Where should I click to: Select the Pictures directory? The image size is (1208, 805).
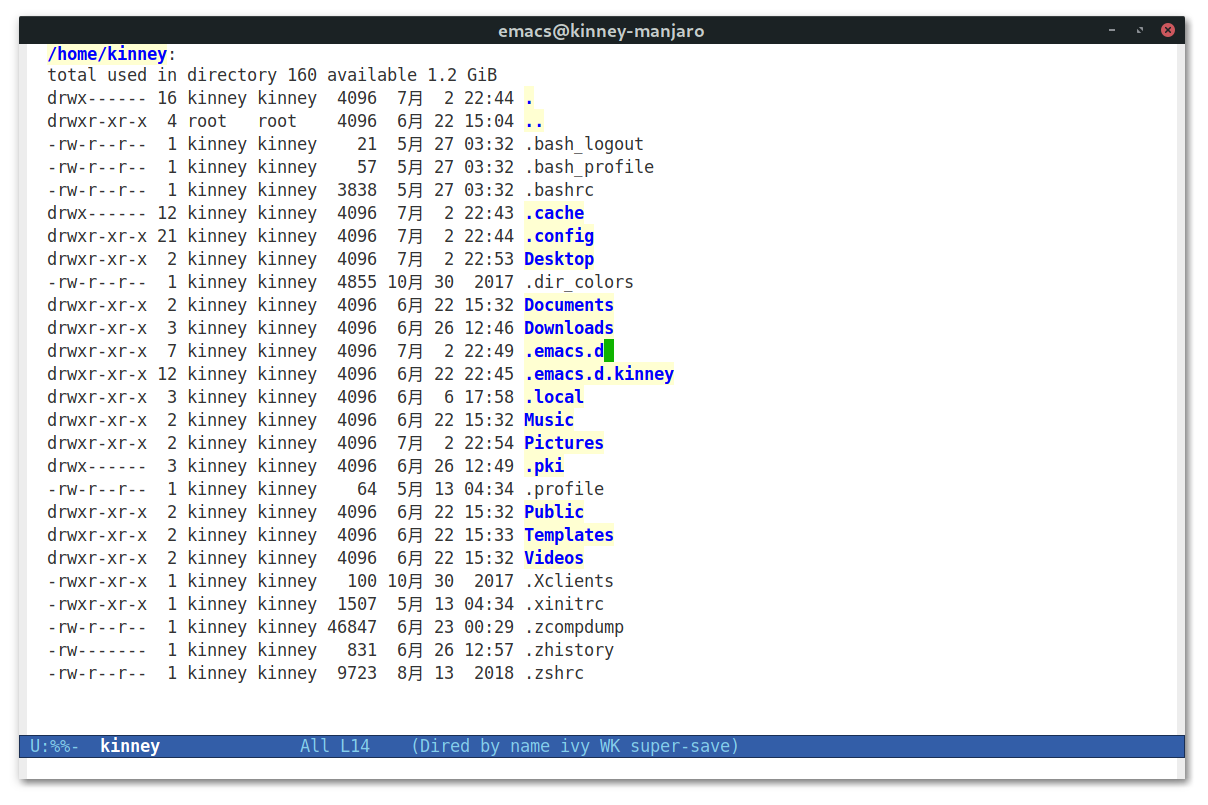[x=563, y=443]
